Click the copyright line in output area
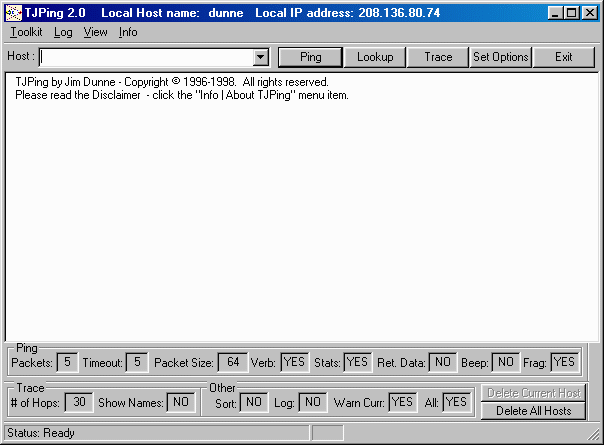604x445 pixels. coord(172,82)
